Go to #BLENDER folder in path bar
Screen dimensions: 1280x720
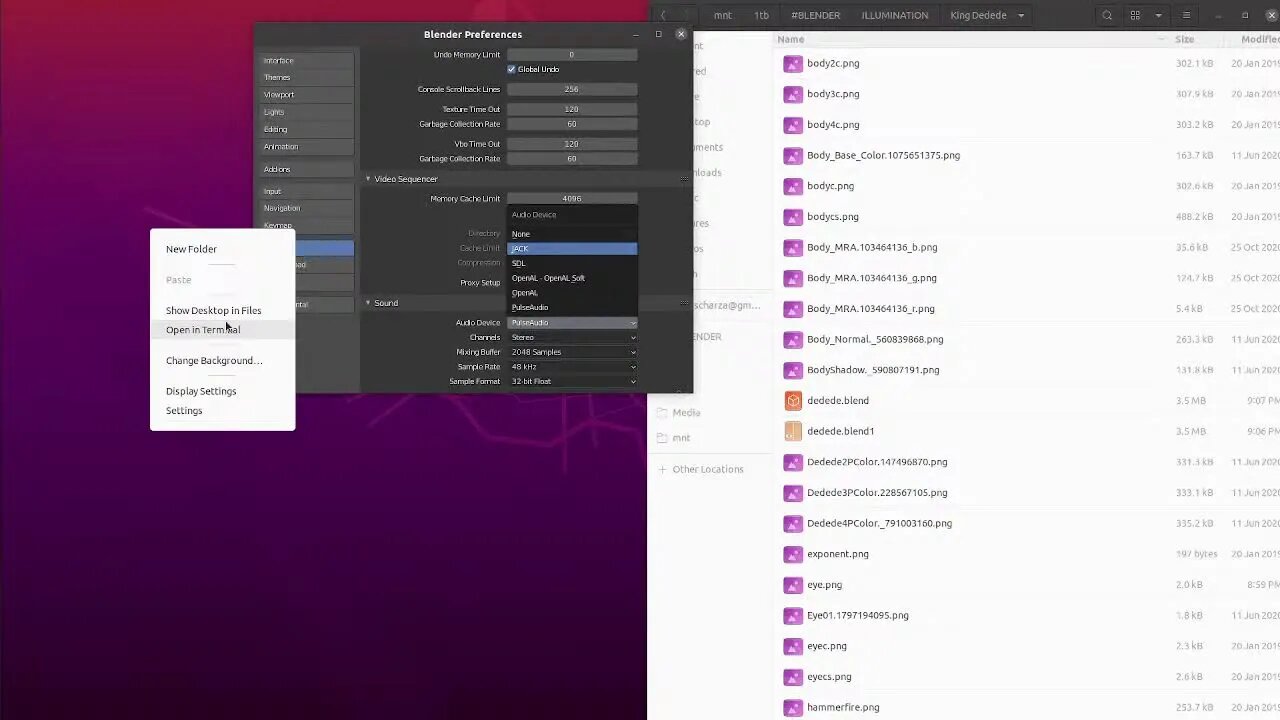pos(815,15)
